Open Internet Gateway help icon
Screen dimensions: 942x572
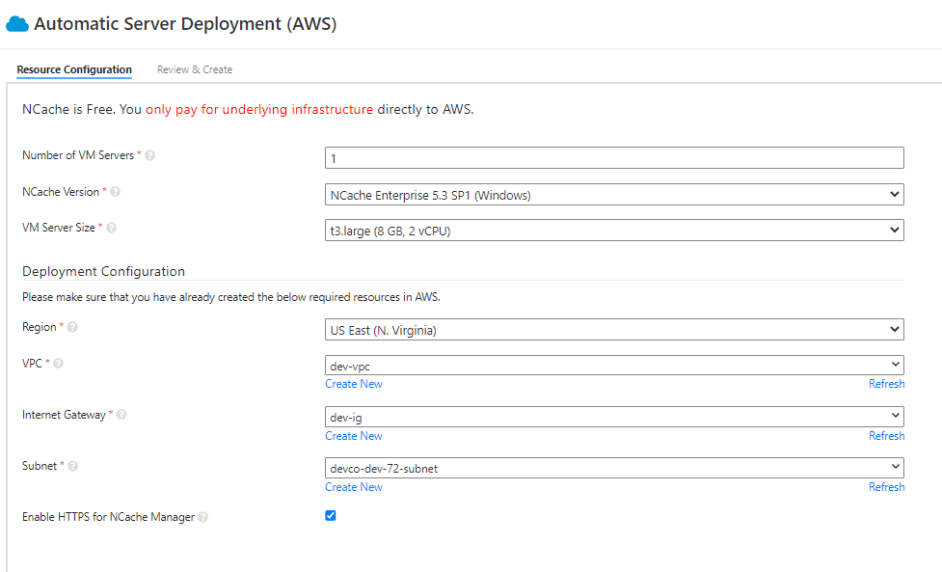(x=121, y=415)
